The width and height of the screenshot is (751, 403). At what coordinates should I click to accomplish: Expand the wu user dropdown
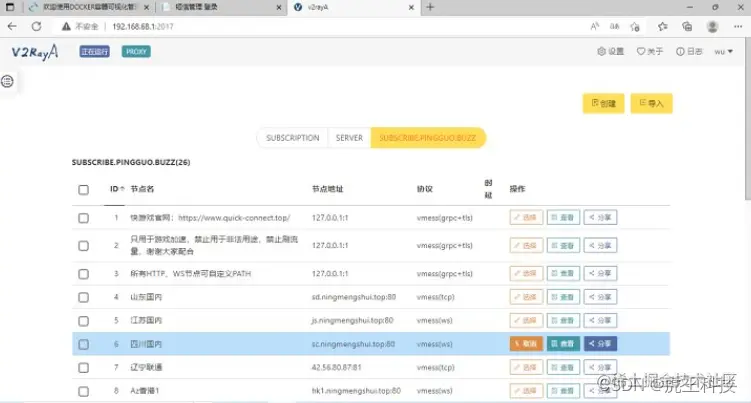point(723,51)
